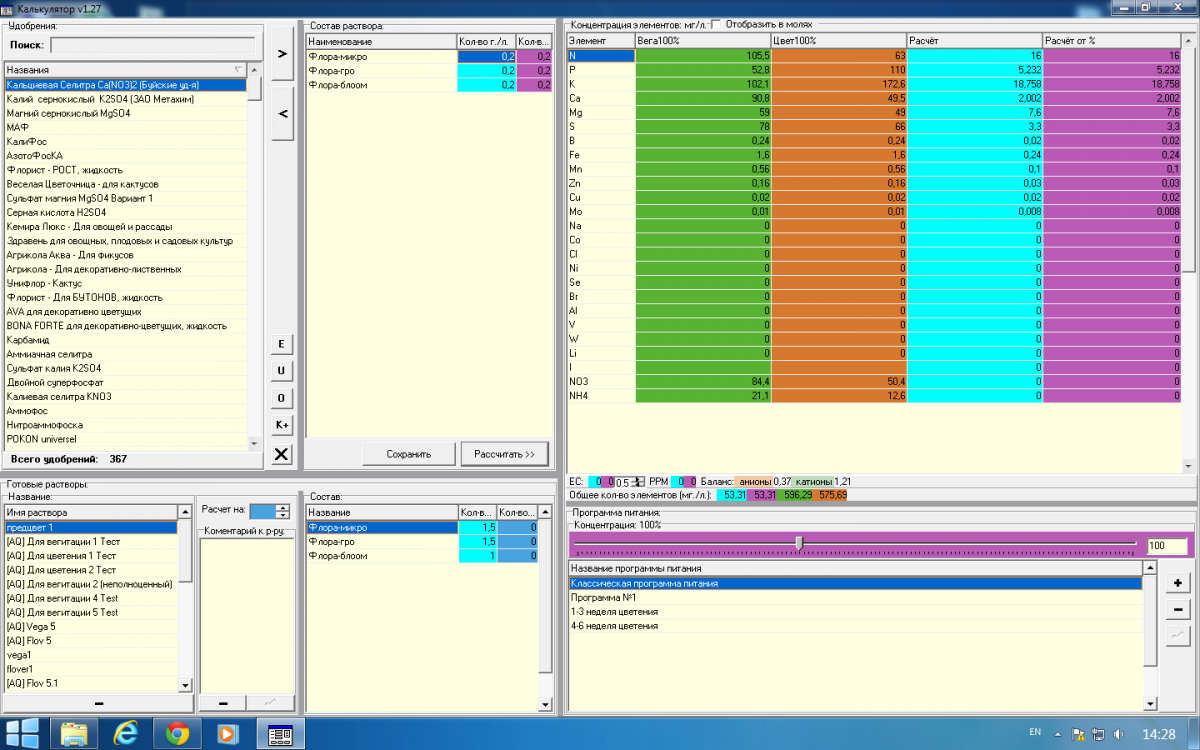Click the X delete button beside the fertilizer list
1200x750 pixels.
click(281, 455)
